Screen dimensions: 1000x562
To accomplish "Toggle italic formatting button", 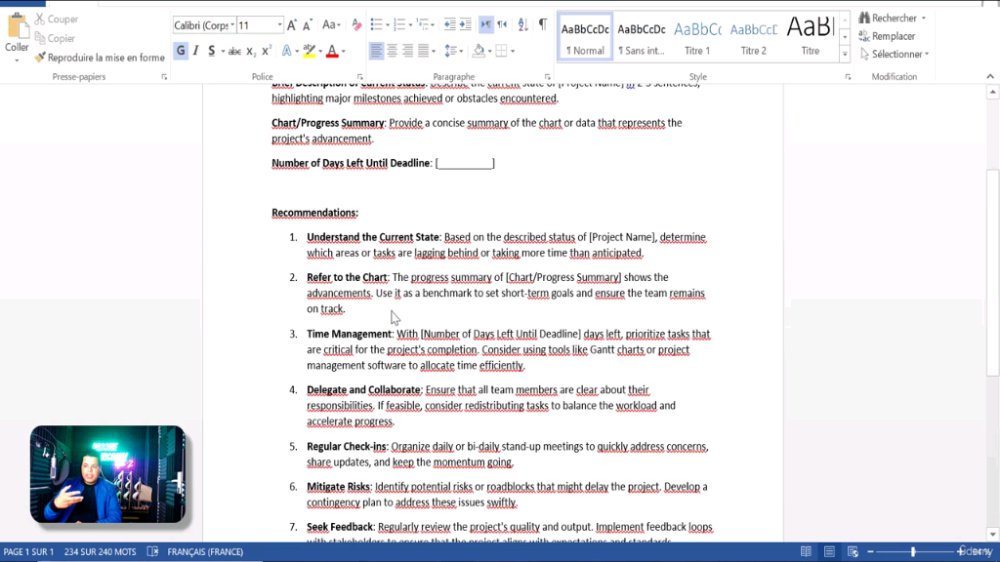I will 196,51.
